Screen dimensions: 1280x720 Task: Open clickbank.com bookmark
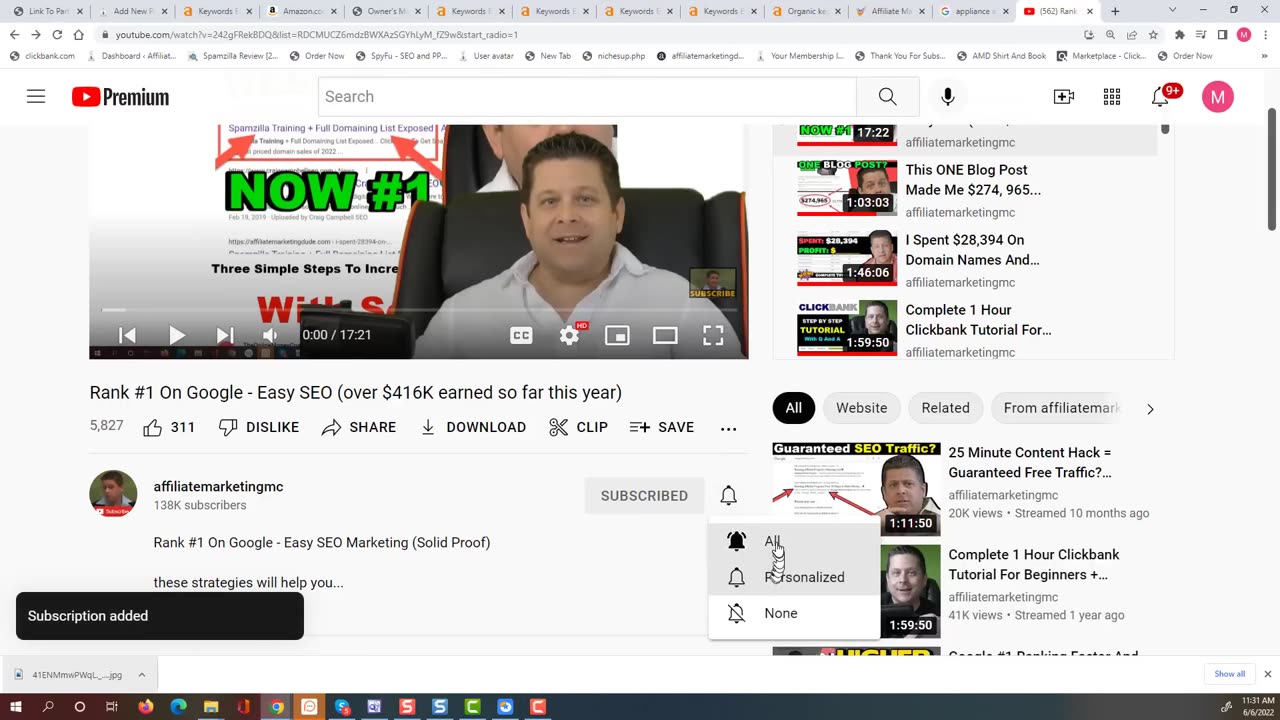(42, 56)
